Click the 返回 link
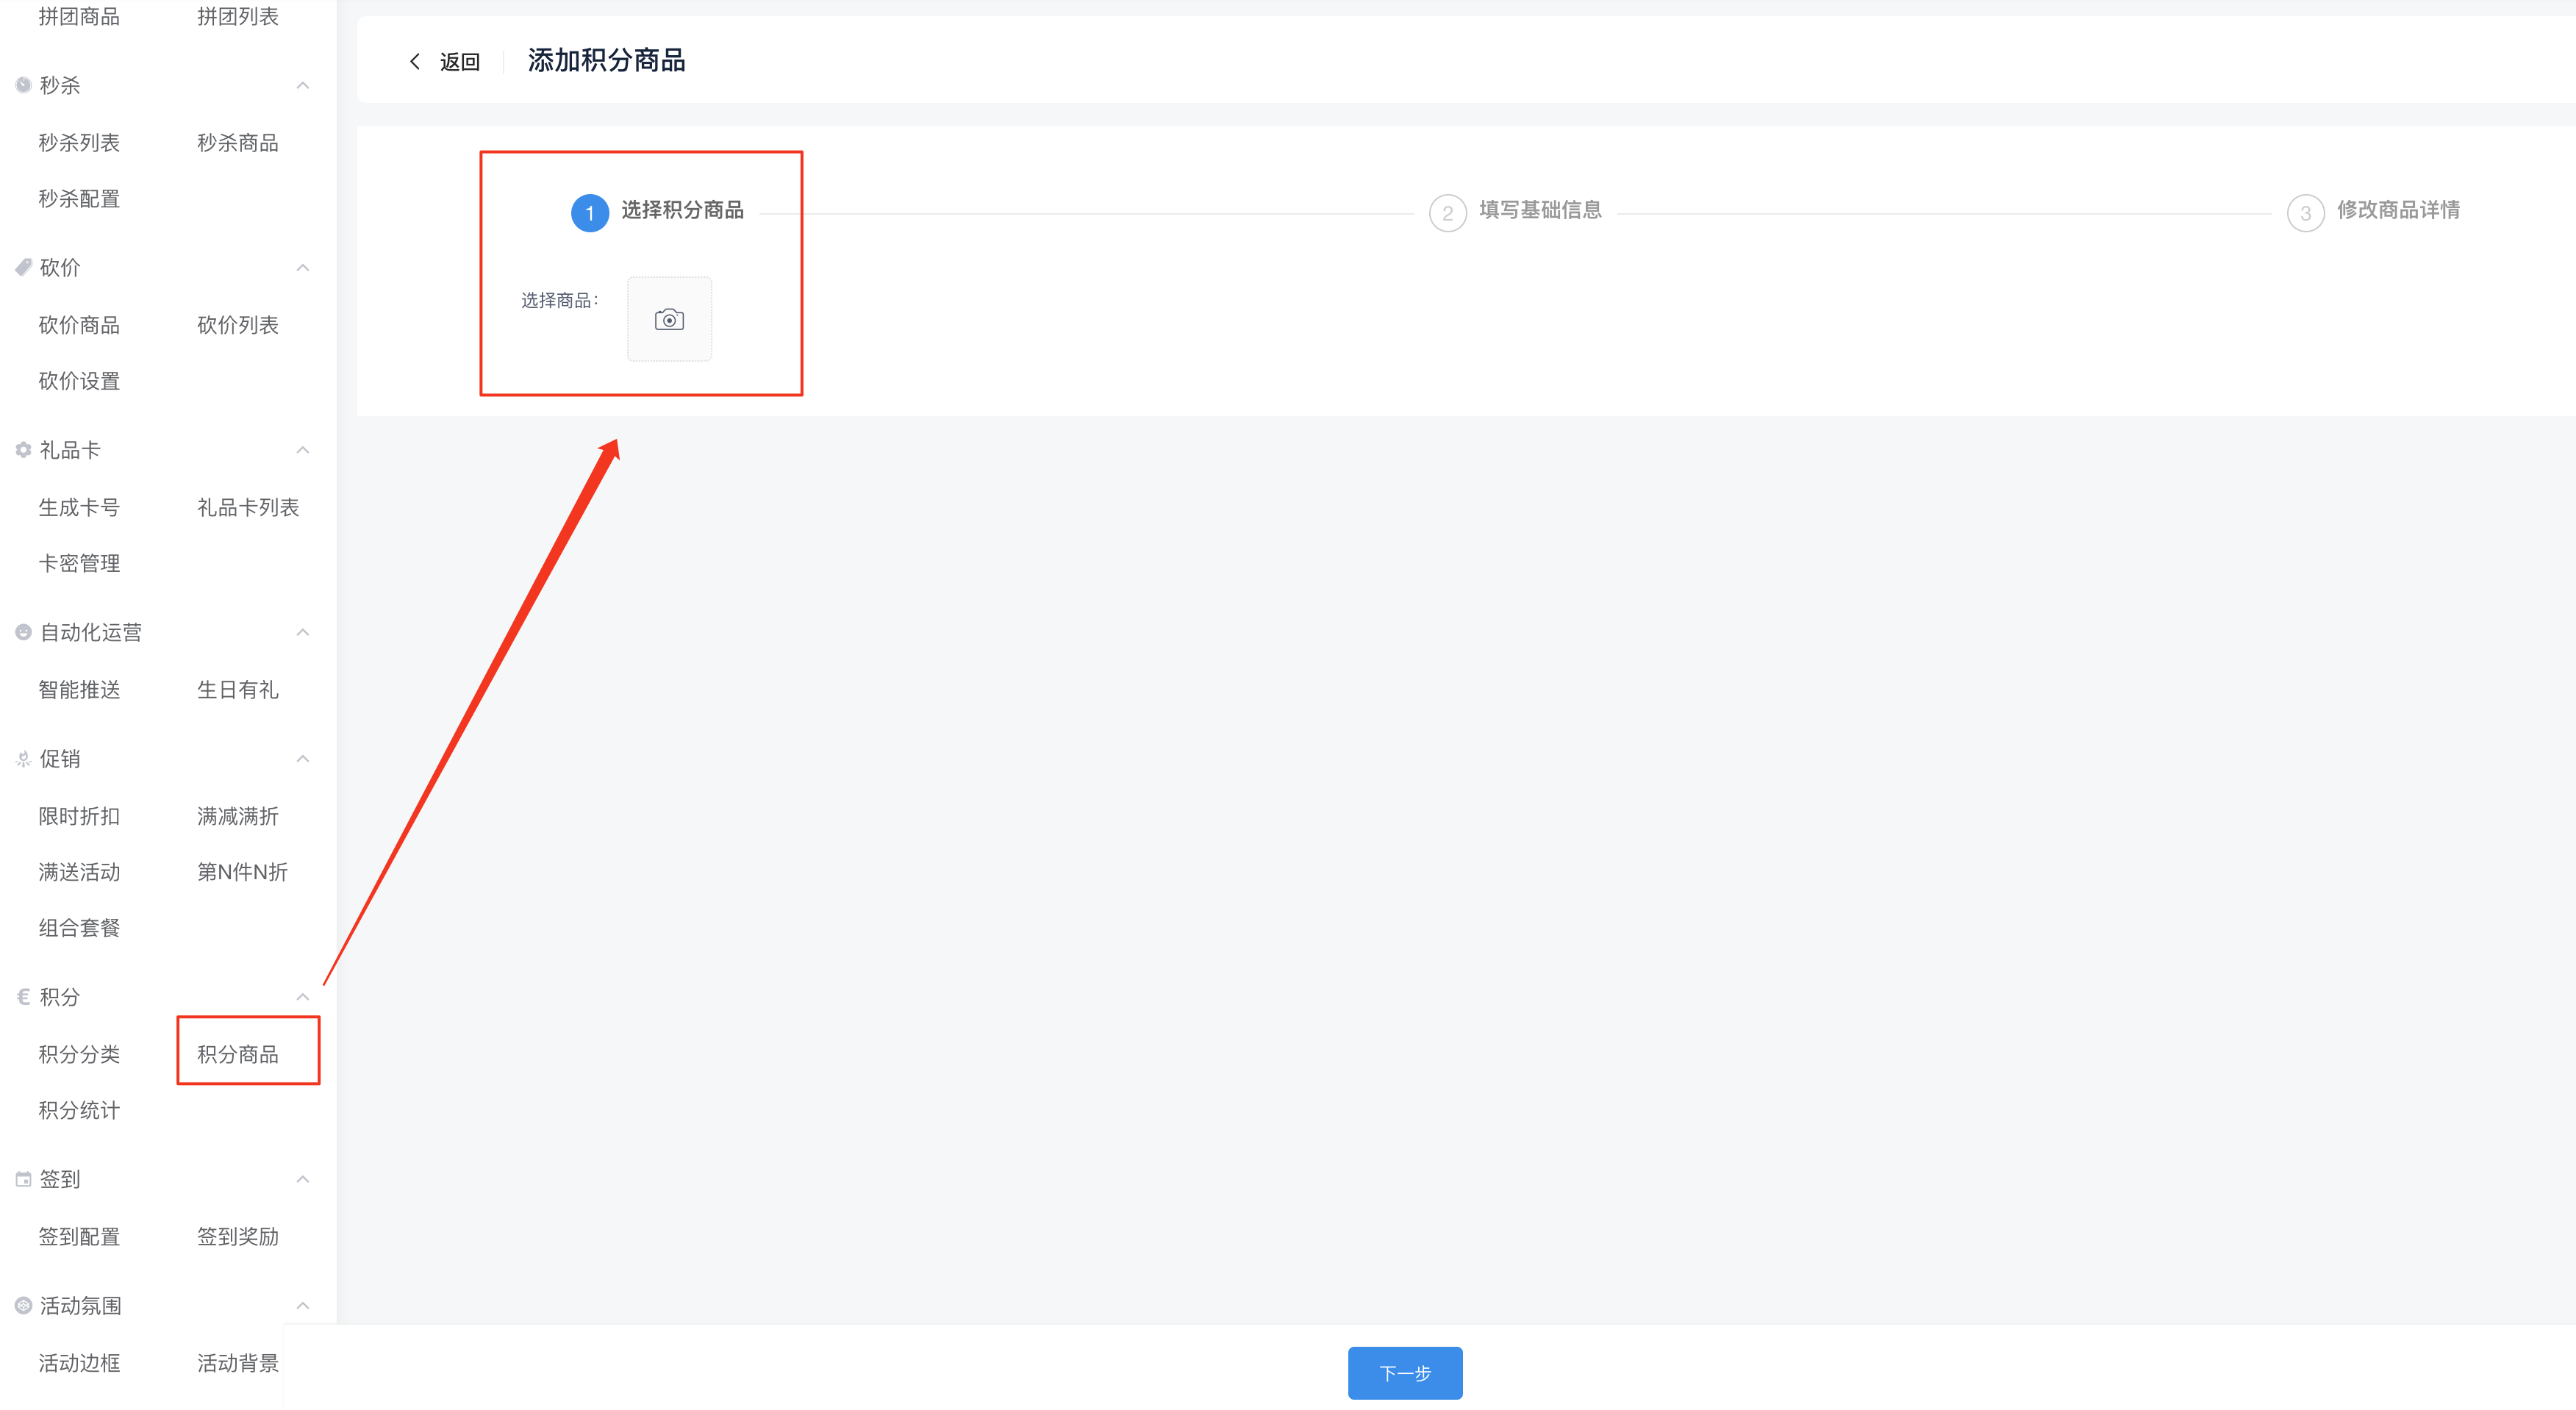The height and width of the screenshot is (1410, 2576). click(x=460, y=62)
